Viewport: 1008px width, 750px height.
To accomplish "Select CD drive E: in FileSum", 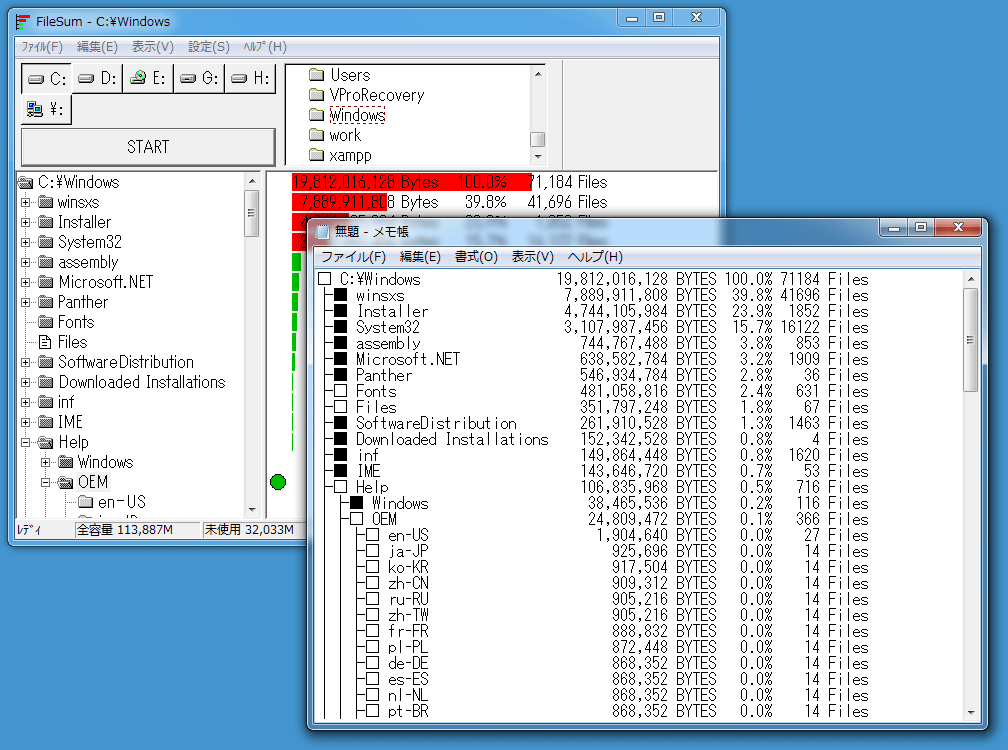I will coord(148,79).
